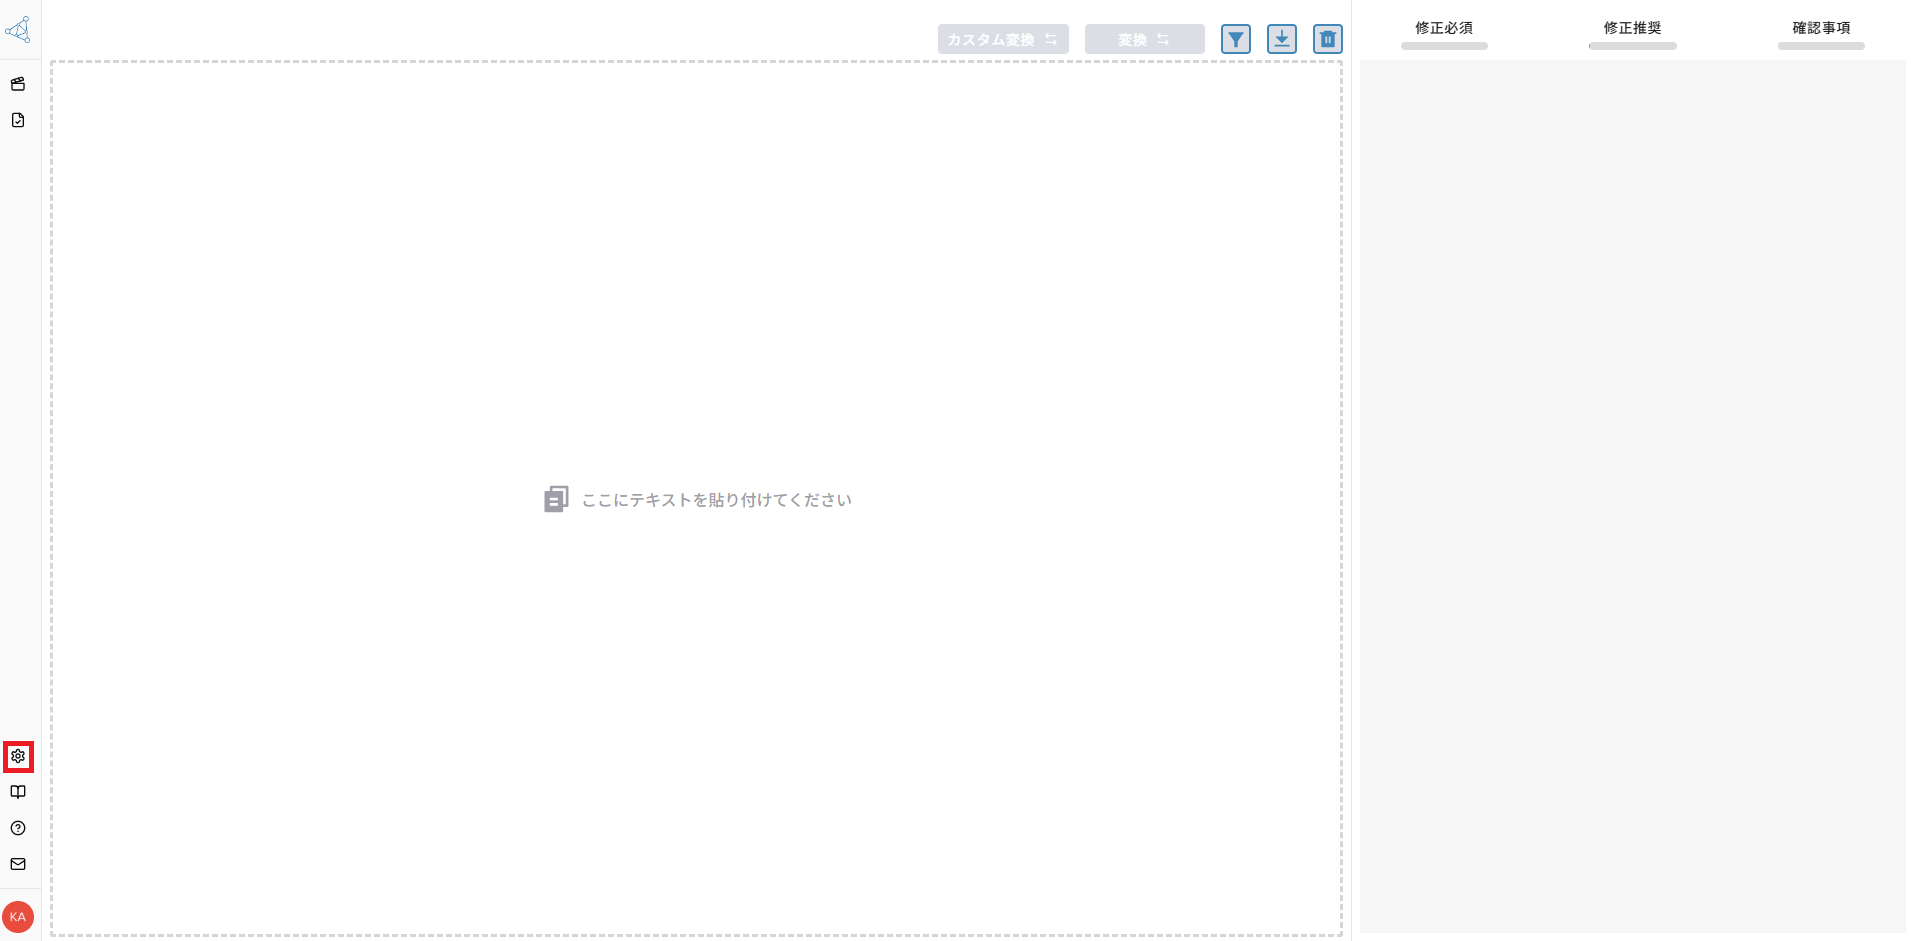
Task: Click the progress bar under 確認事項
Action: [1820, 45]
